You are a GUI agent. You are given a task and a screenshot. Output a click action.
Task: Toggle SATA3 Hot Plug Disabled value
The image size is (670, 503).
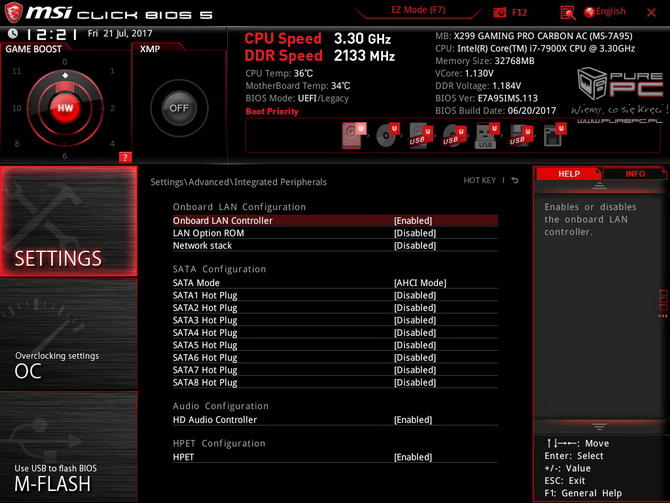415,320
